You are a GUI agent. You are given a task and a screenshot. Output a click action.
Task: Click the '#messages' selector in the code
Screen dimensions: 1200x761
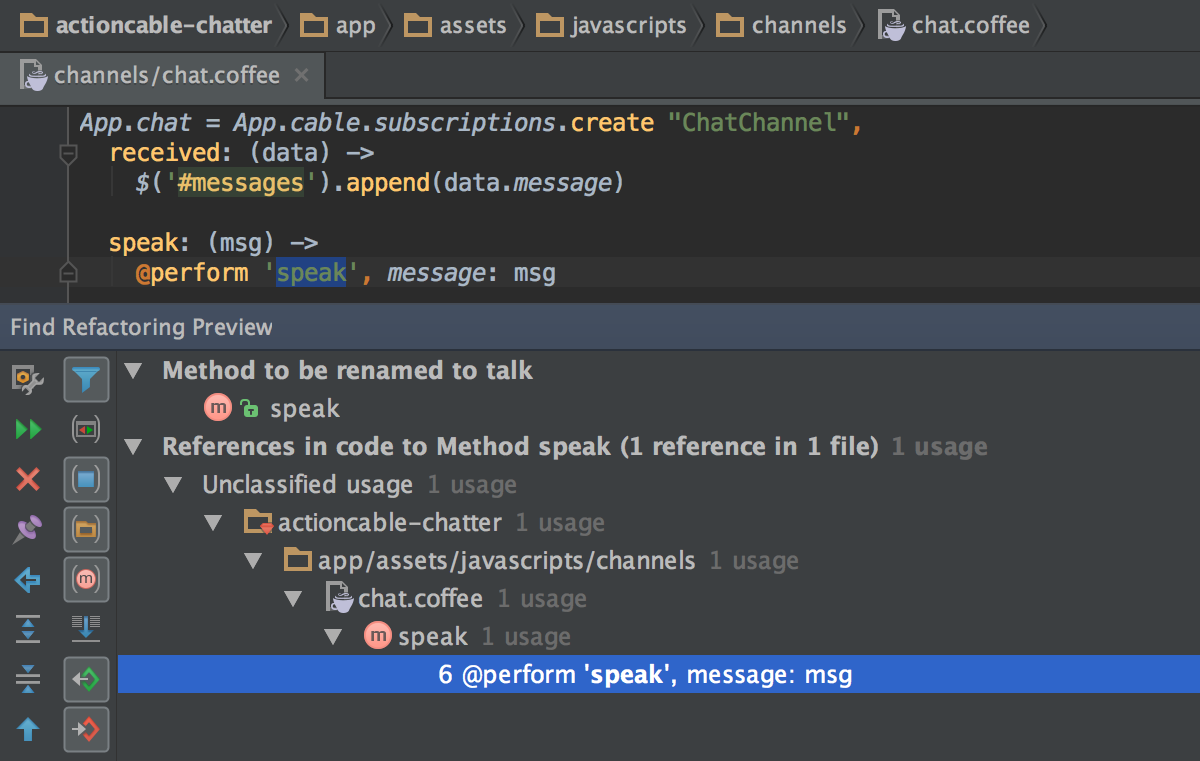click(240, 183)
